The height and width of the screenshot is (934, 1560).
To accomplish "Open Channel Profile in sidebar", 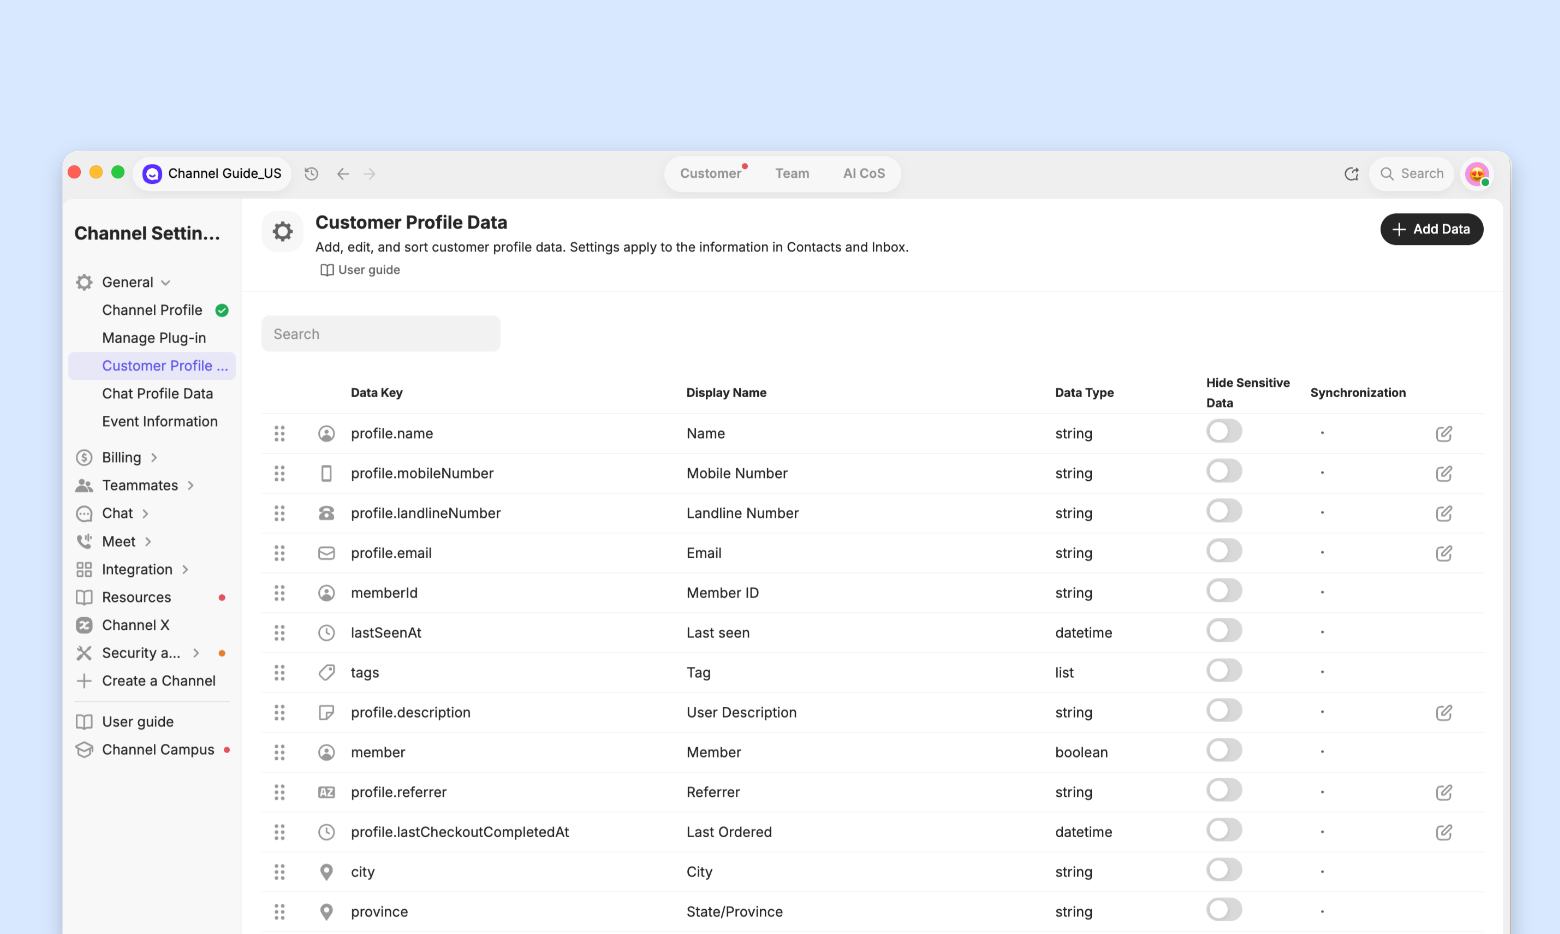I will [x=152, y=310].
